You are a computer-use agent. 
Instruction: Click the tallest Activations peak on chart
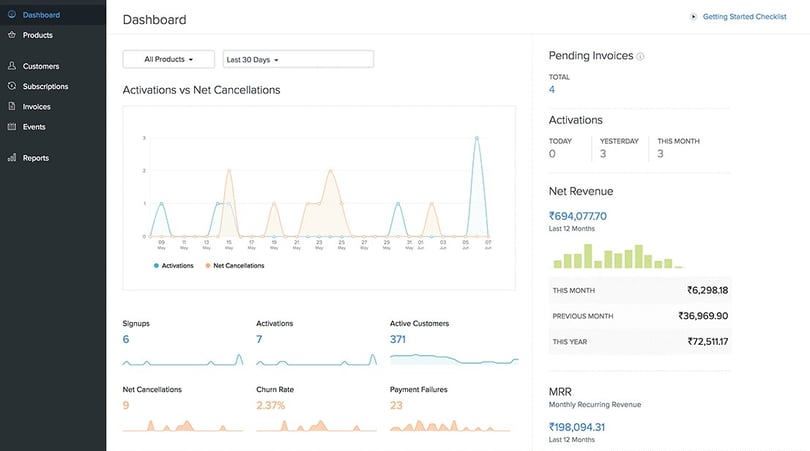(x=477, y=138)
